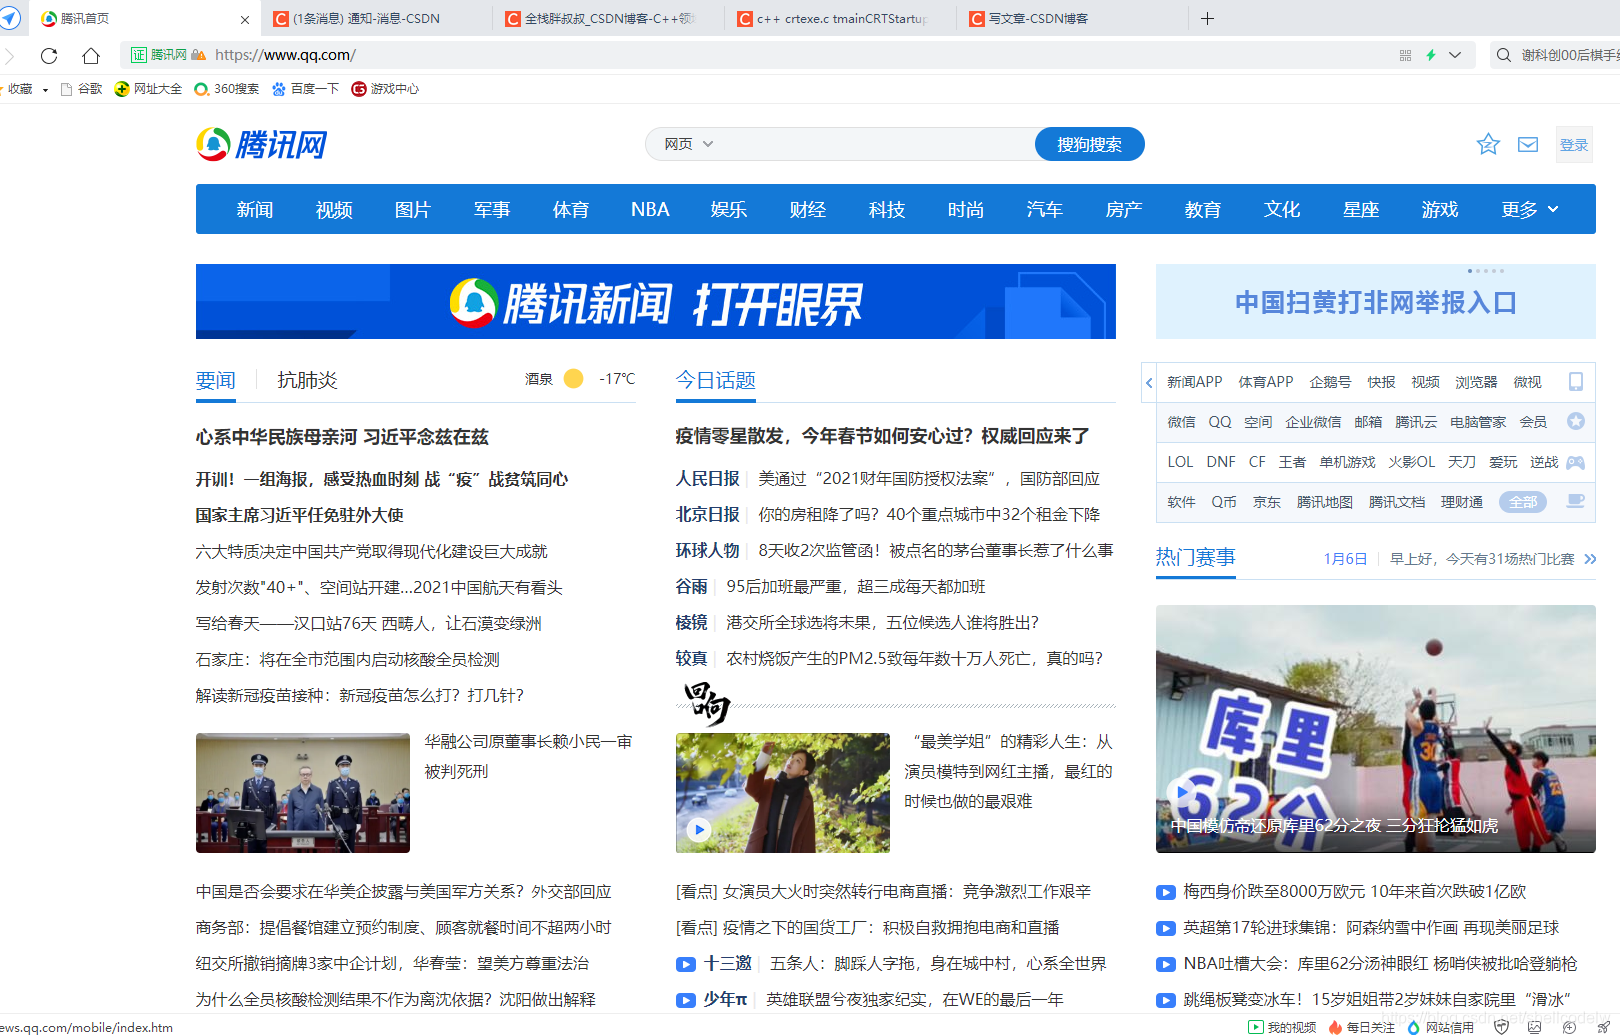This screenshot has width=1620, height=1036.
Task: Open the 游戏中心 bookmark
Action: [385, 89]
